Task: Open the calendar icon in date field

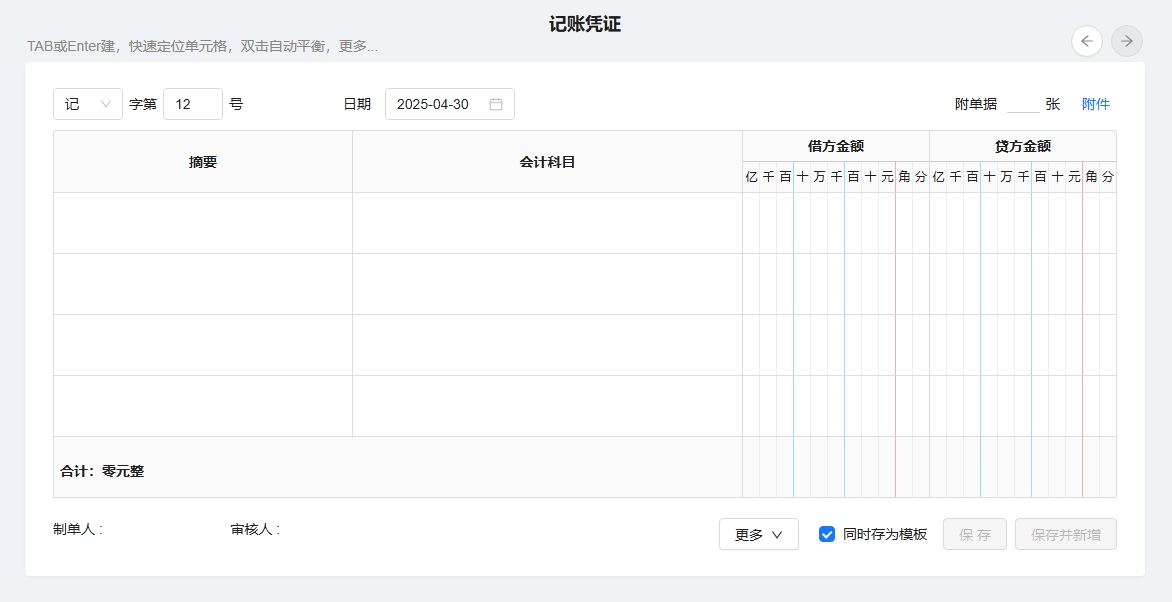Action: pos(496,104)
